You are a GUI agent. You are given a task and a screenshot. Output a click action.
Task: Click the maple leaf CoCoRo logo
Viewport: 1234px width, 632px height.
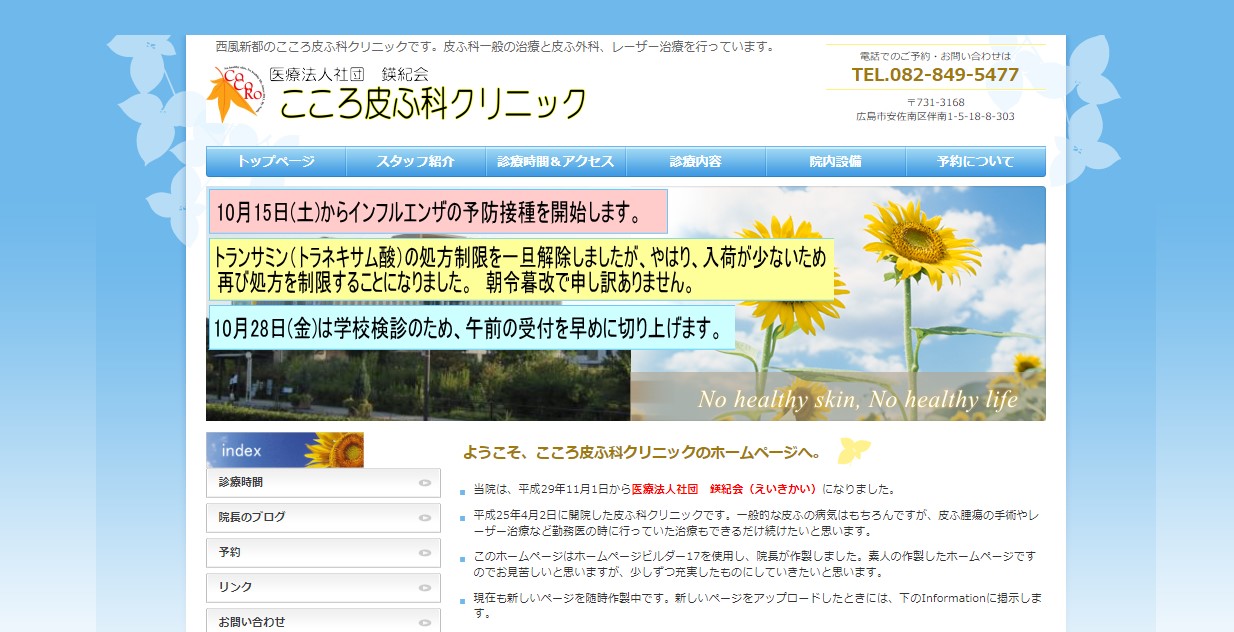point(236,94)
